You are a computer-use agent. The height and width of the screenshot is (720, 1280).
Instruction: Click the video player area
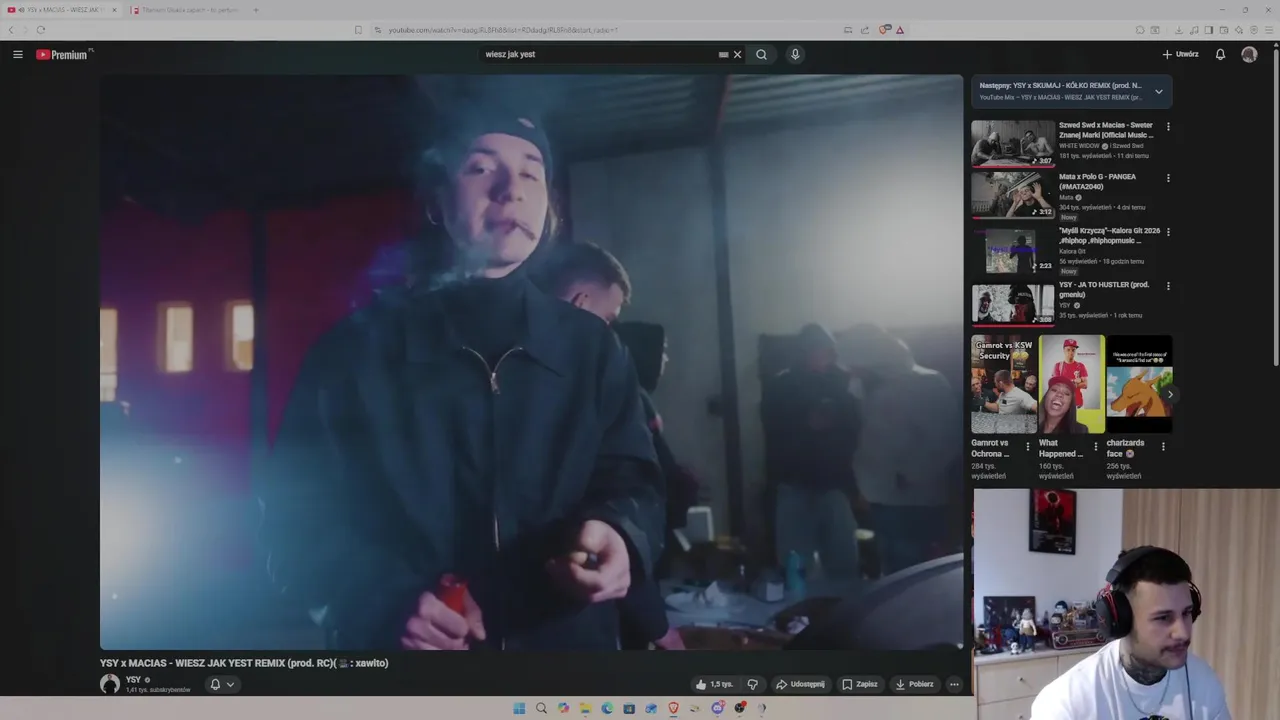point(531,362)
